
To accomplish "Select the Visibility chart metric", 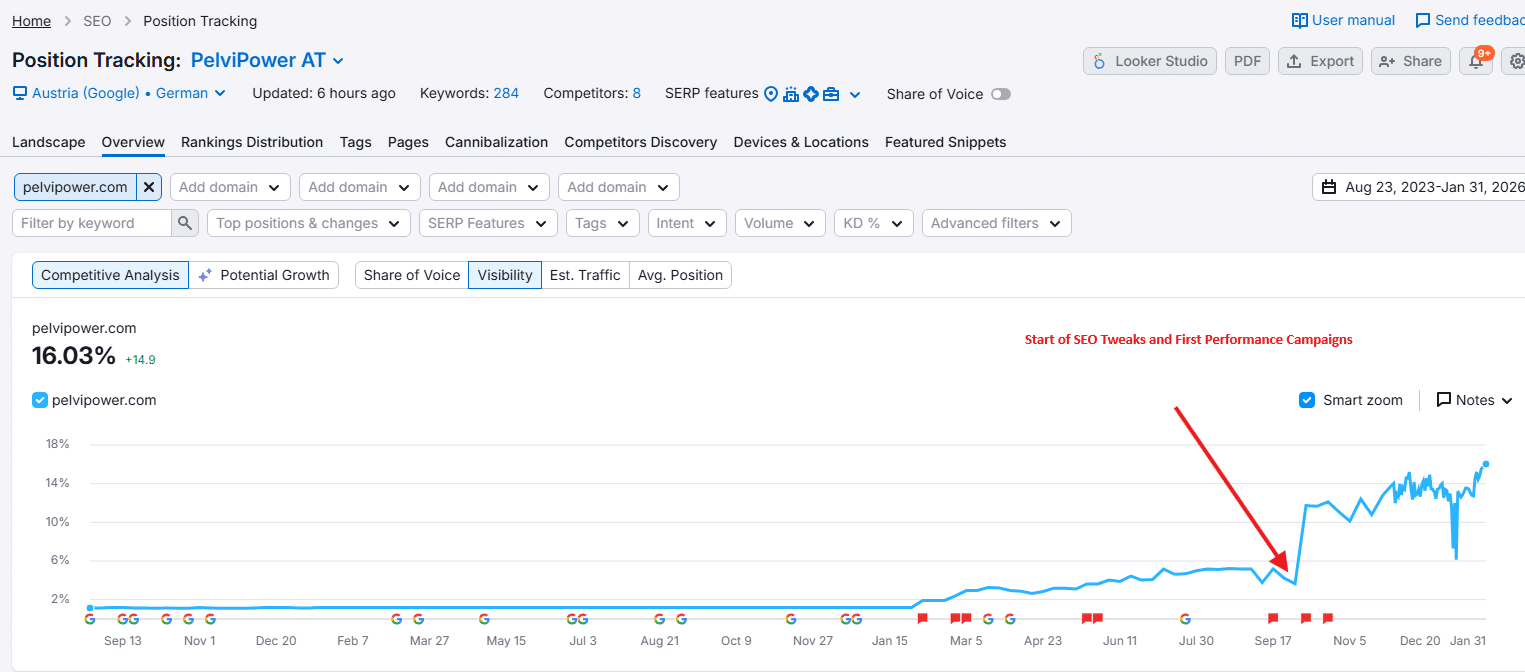I will (505, 275).
